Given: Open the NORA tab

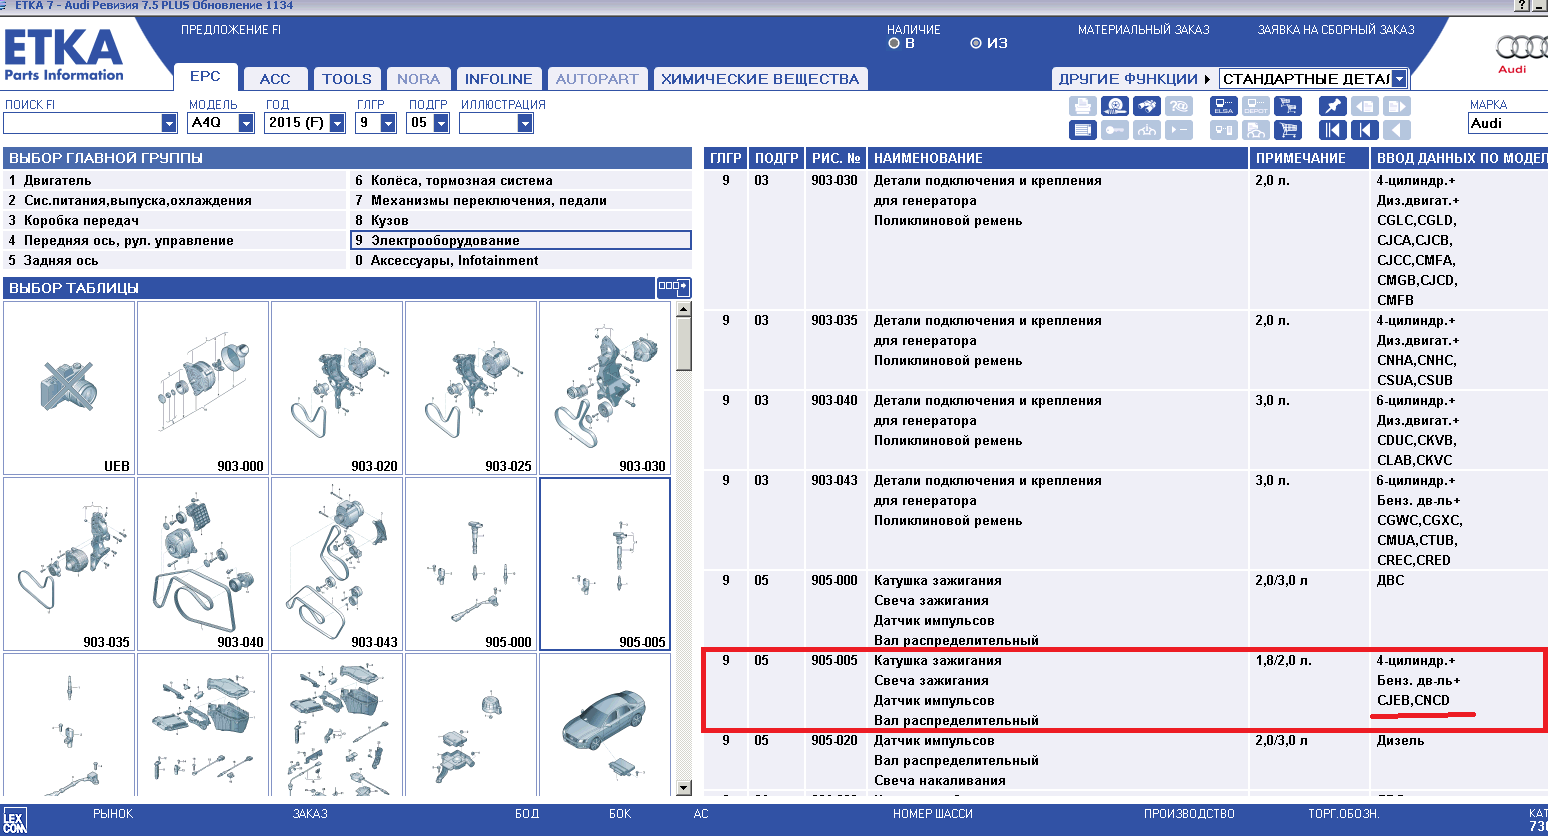Looking at the screenshot, I should pyautogui.click(x=418, y=79).
